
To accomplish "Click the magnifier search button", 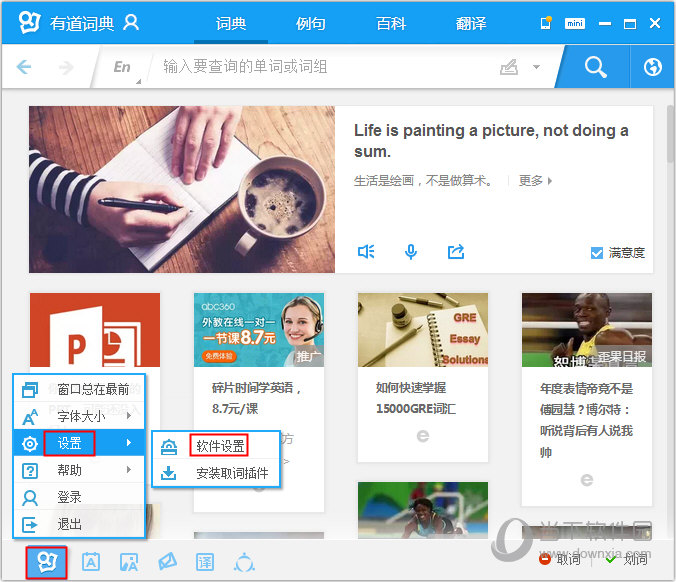I will (595, 67).
